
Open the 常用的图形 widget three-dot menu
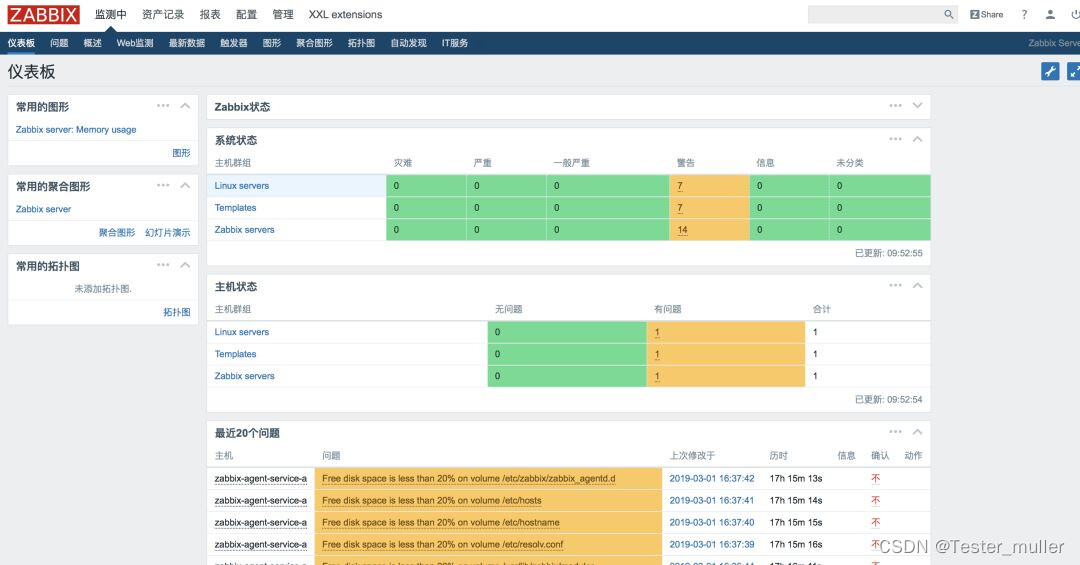[163, 106]
